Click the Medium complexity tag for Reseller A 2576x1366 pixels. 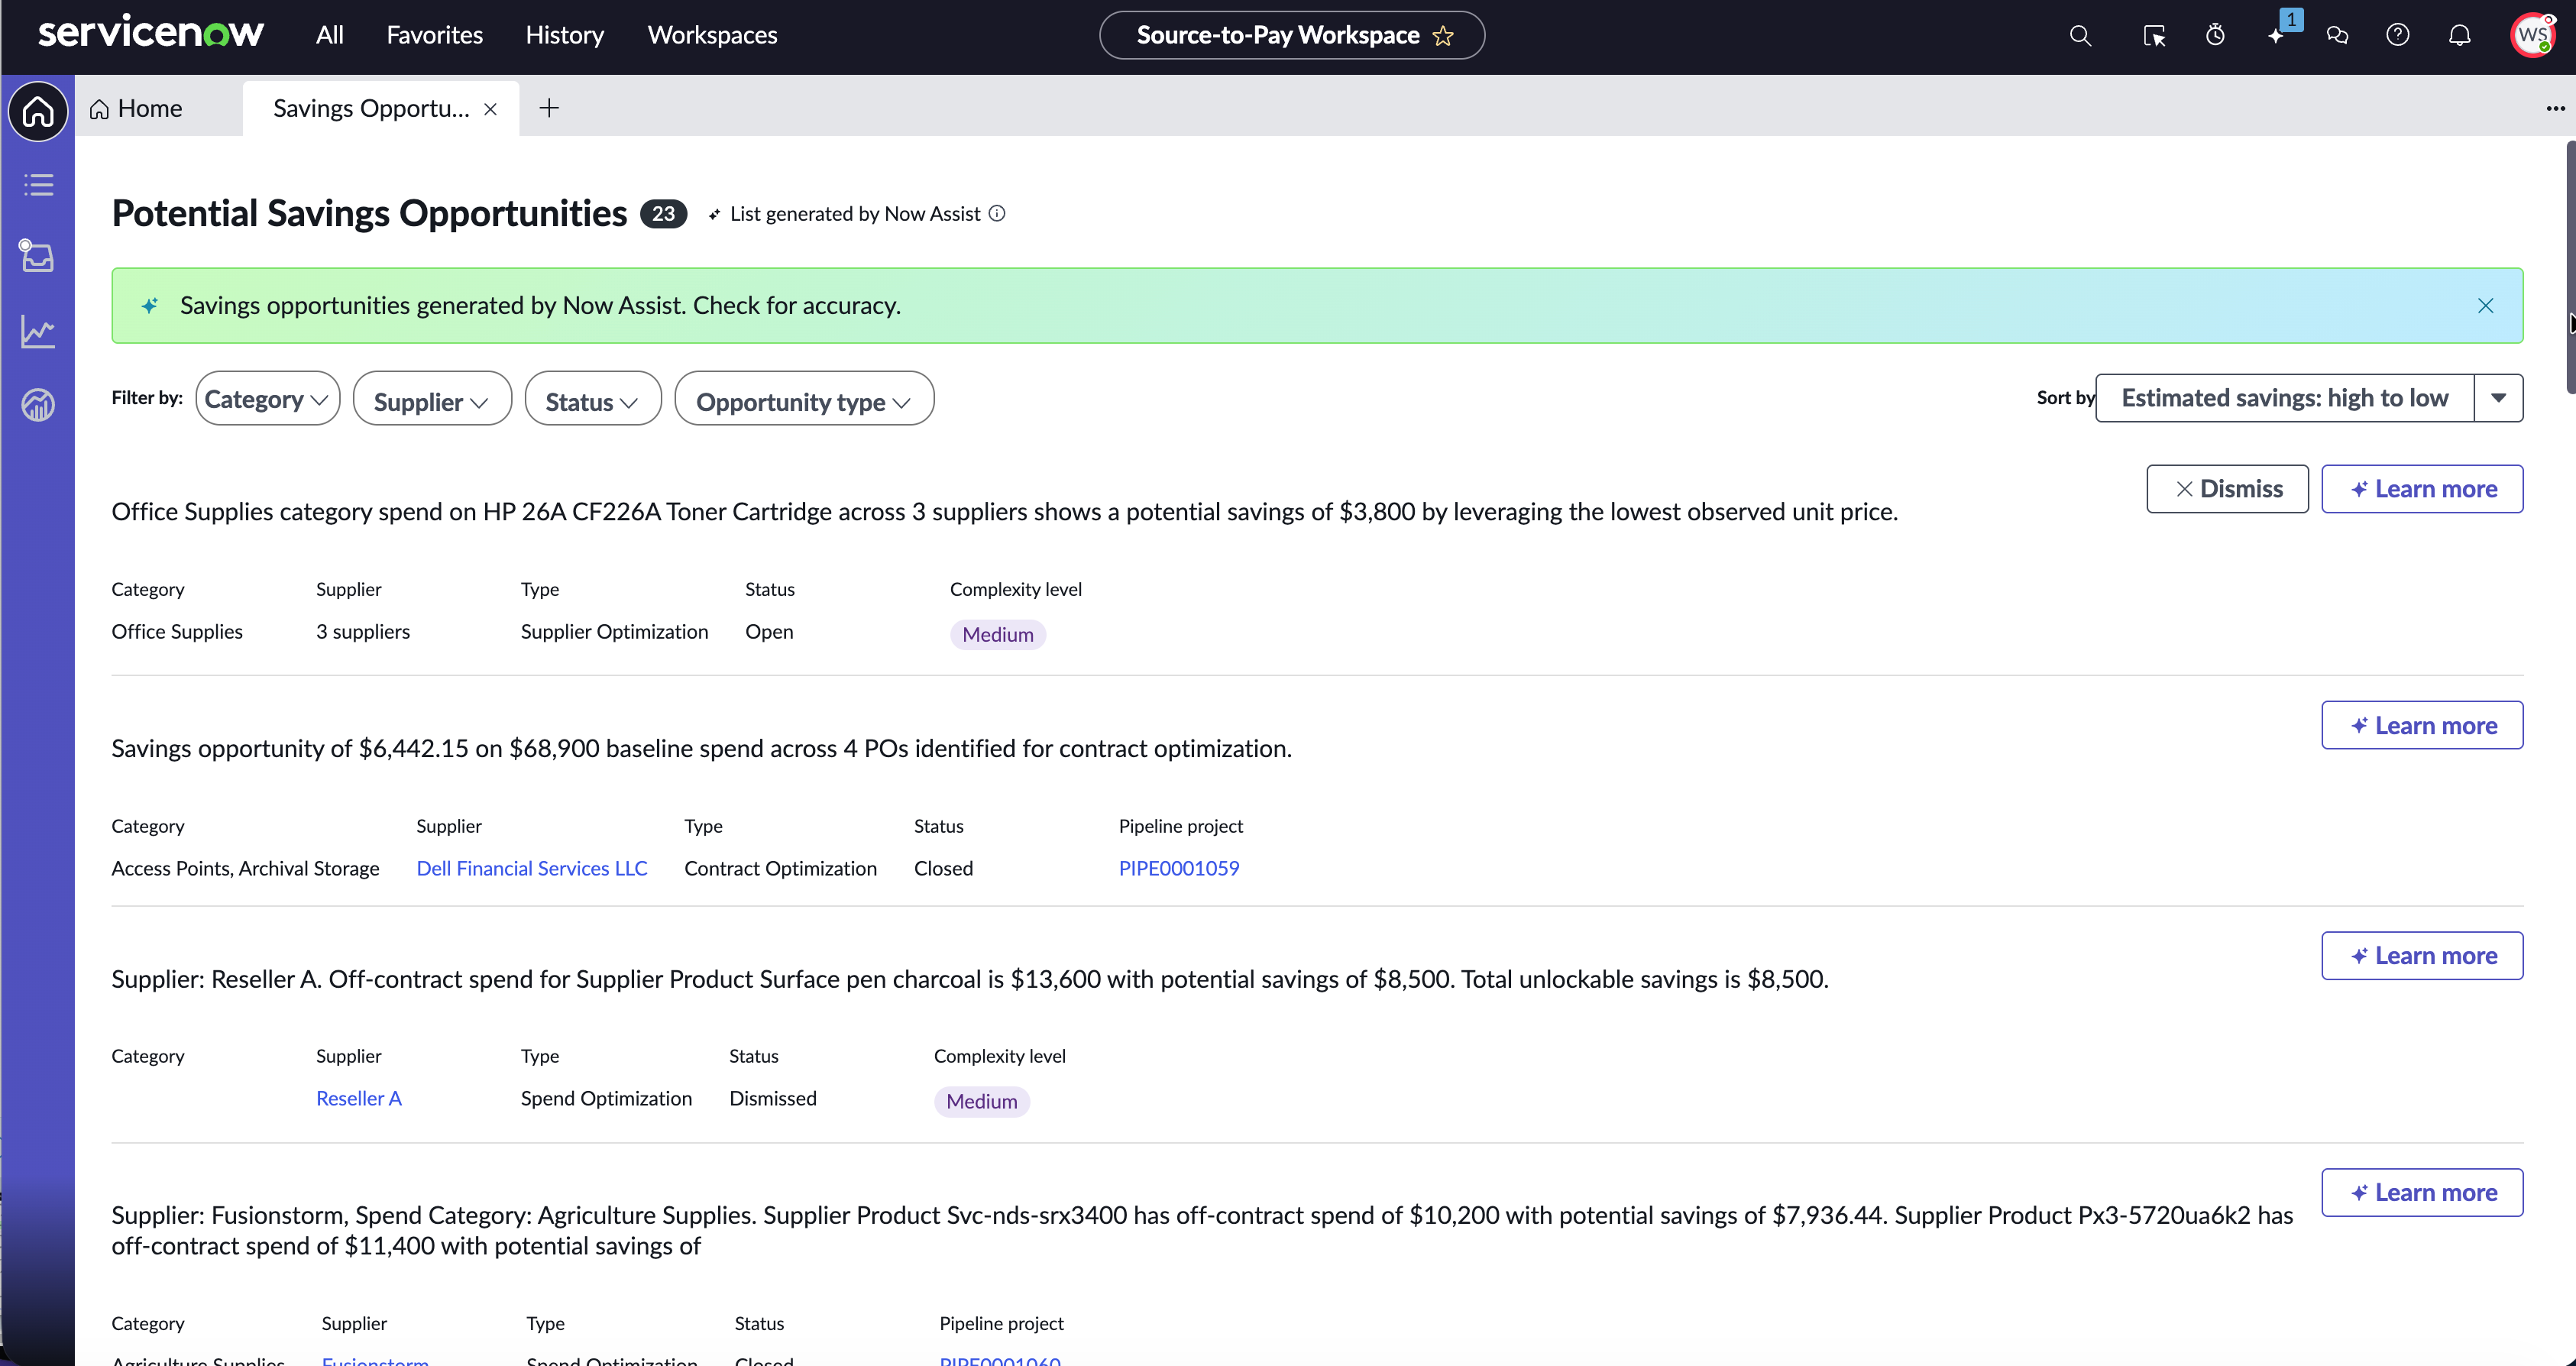tap(981, 1101)
